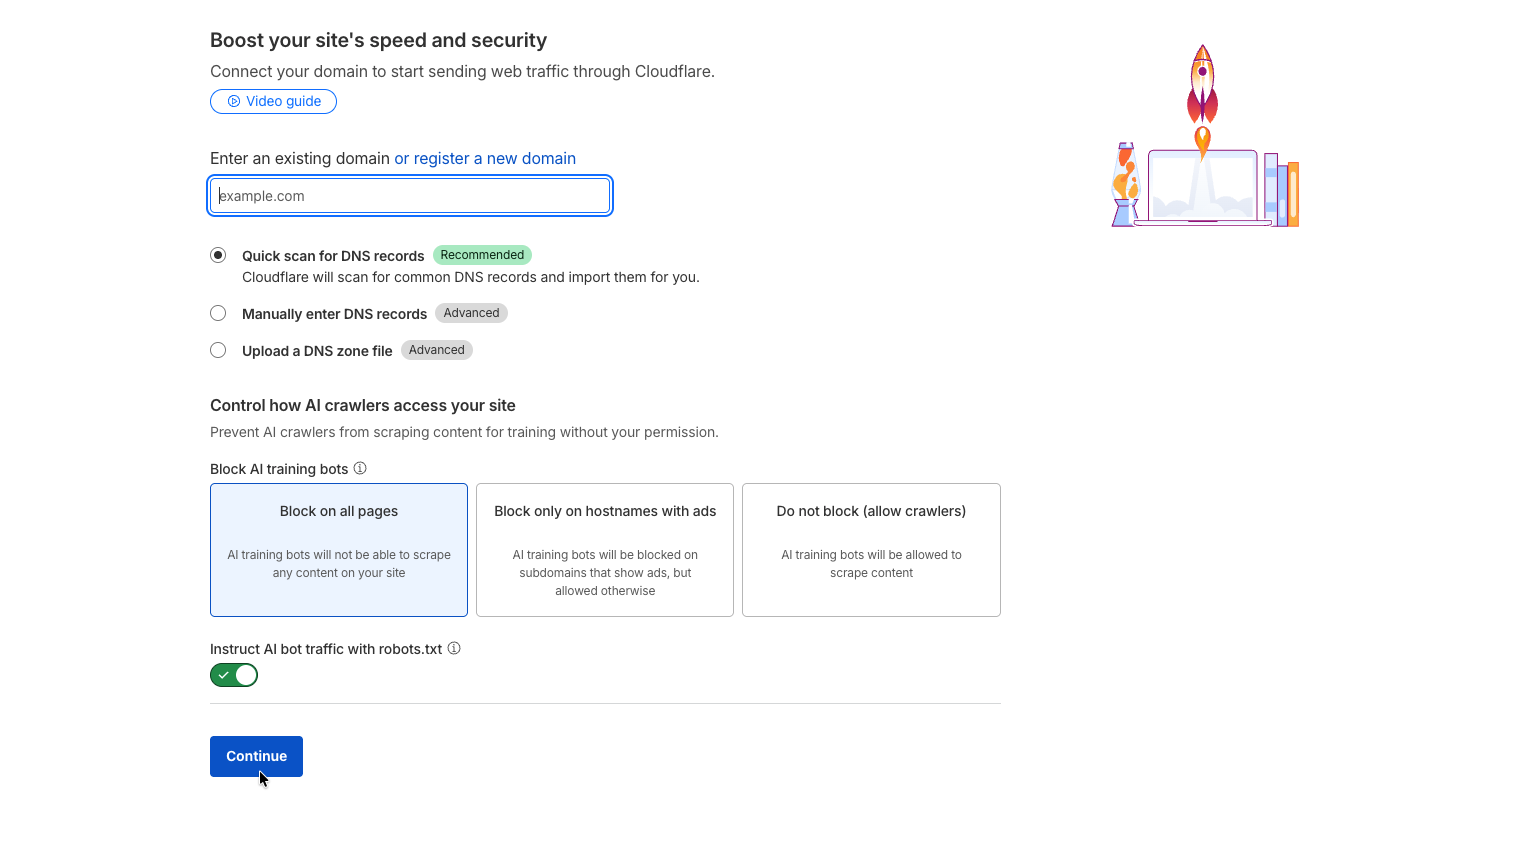
Task: Disable the robots.txt AI bot traffic toggle
Action: [x=234, y=675]
